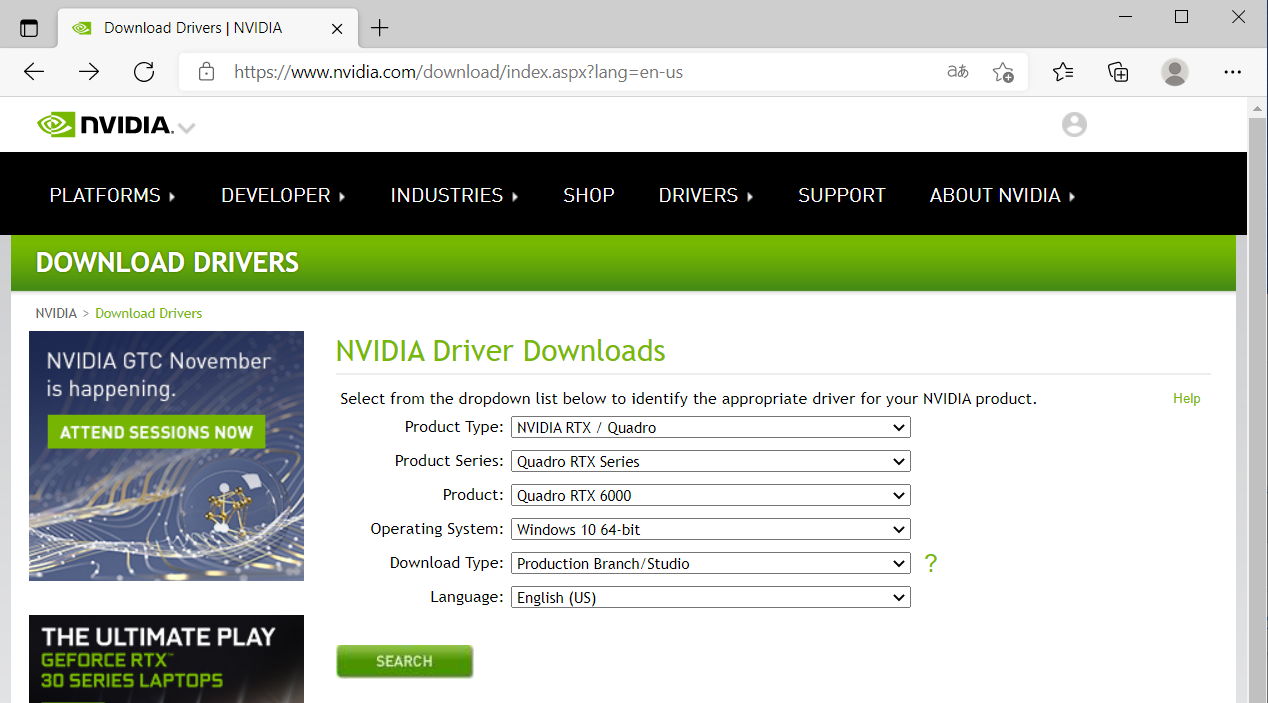Click the browser Forward arrow
The width and height of the screenshot is (1268, 703).
(x=89, y=72)
